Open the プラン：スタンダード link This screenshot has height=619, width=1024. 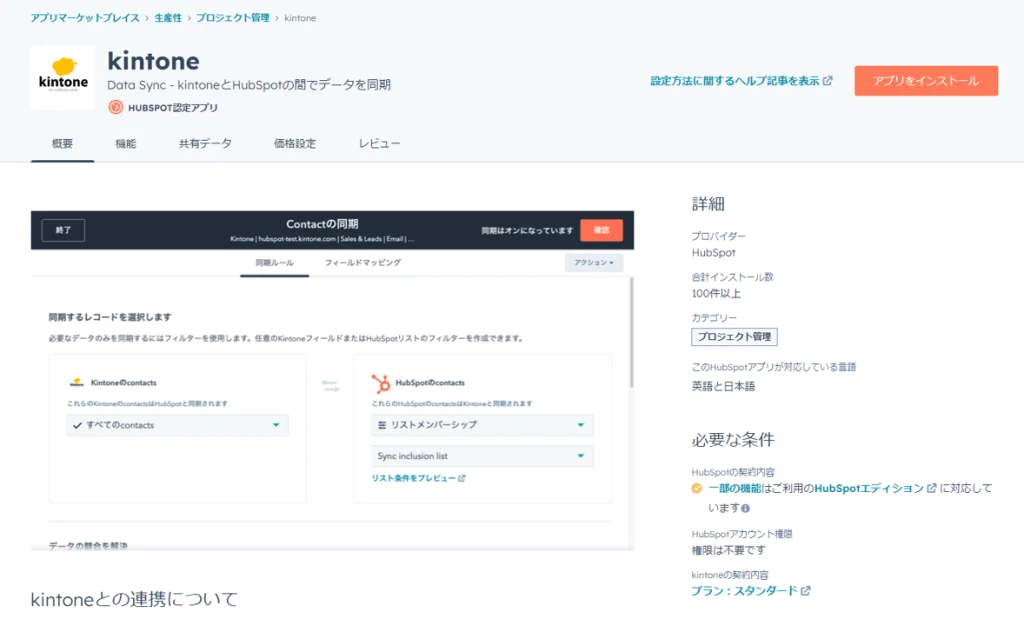[x=744, y=590]
